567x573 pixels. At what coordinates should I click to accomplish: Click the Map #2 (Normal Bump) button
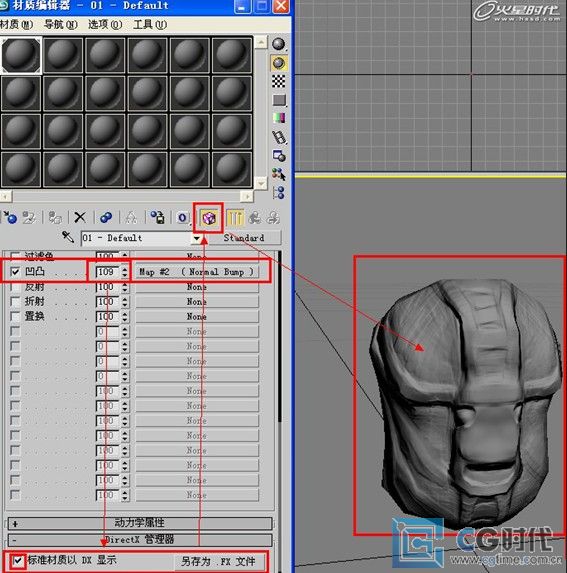(x=197, y=272)
